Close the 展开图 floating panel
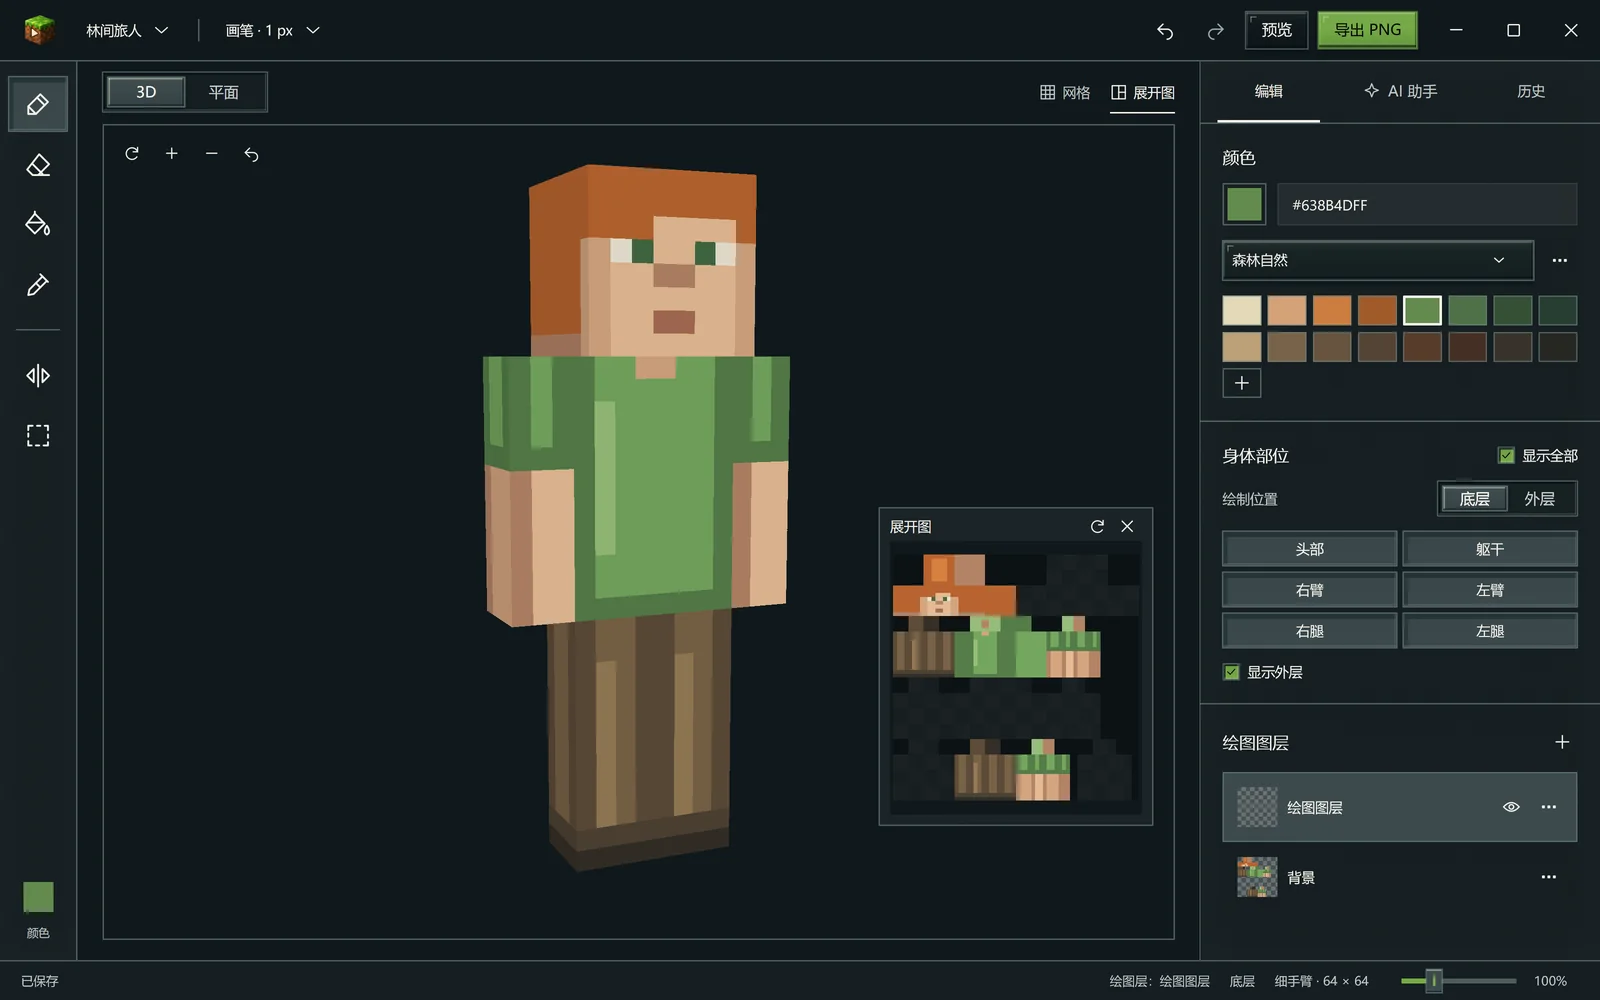The image size is (1600, 1000). coord(1127,526)
